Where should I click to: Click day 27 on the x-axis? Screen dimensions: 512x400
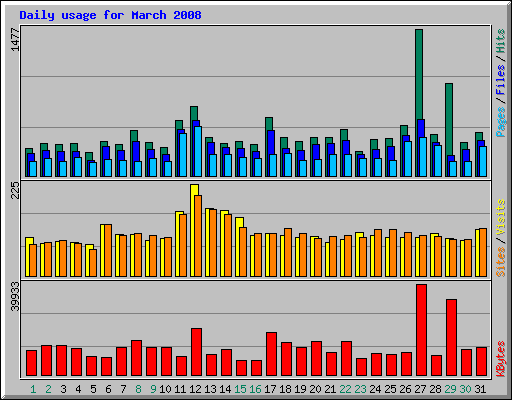point(420,389)
